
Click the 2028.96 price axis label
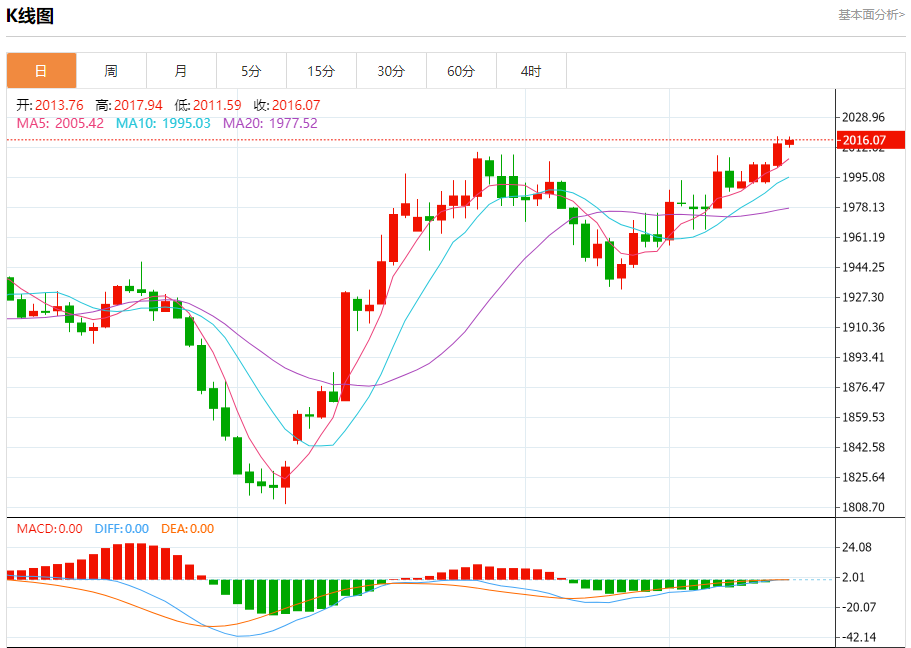865,117
